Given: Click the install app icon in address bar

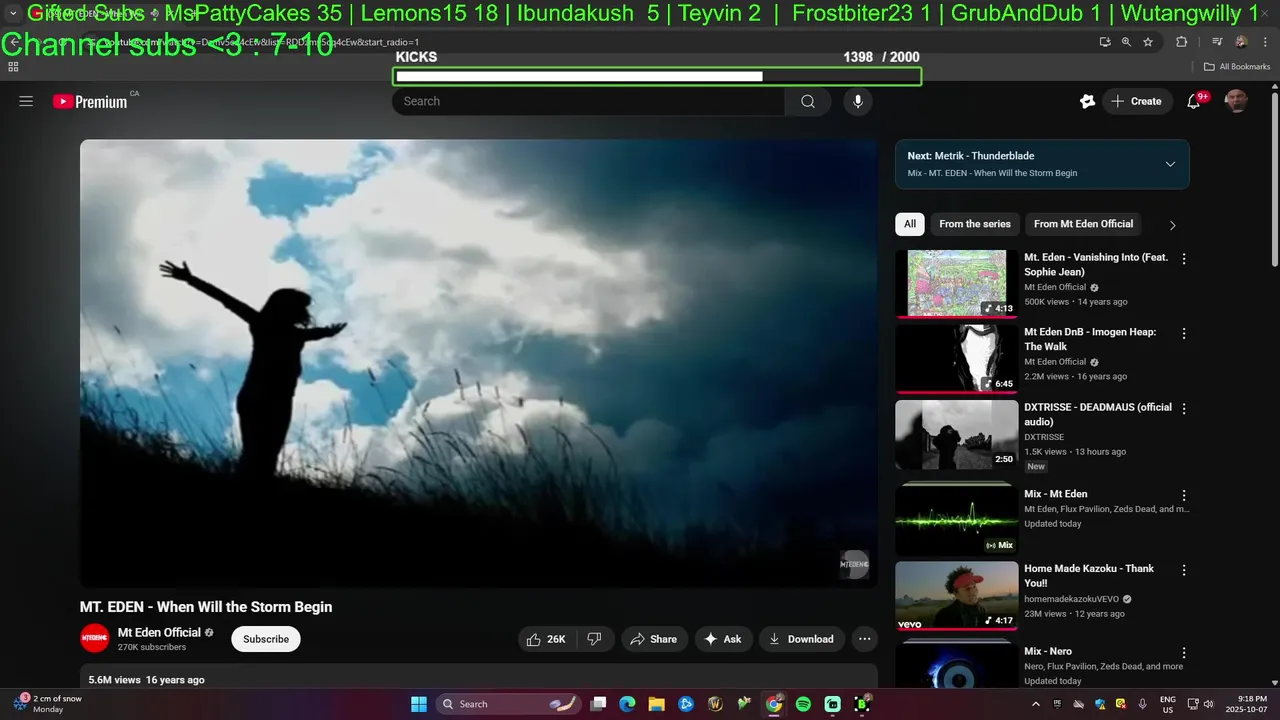Looking at the screenshot, I should tap(1105, 42).
